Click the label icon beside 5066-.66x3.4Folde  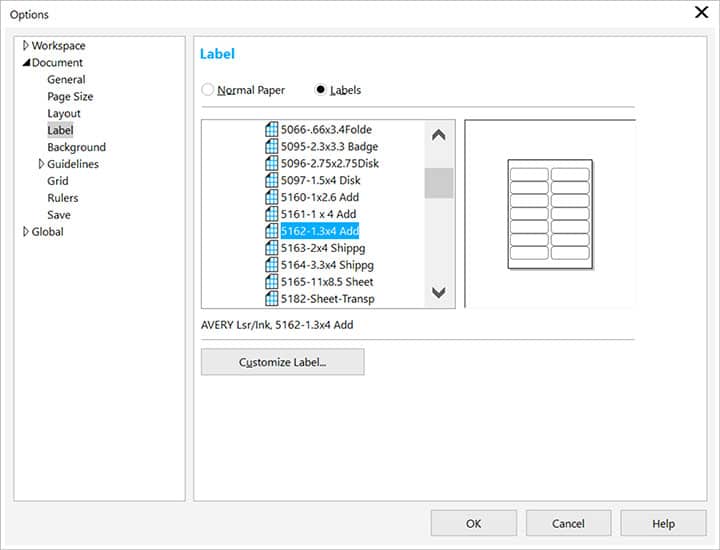coord(271,129)
